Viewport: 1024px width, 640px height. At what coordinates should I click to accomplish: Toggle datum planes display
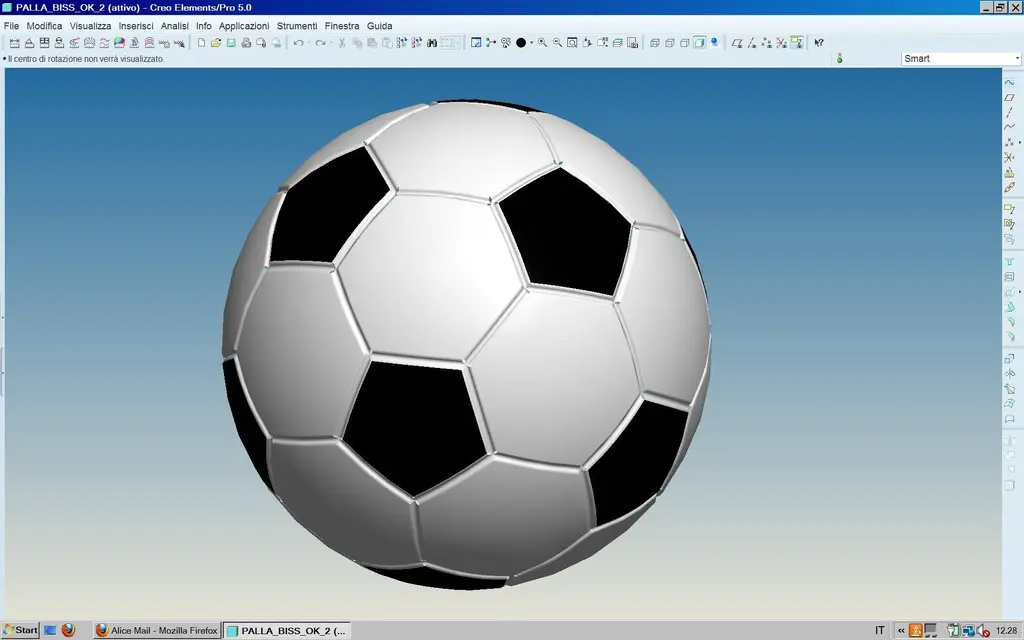tap(737, 43)
